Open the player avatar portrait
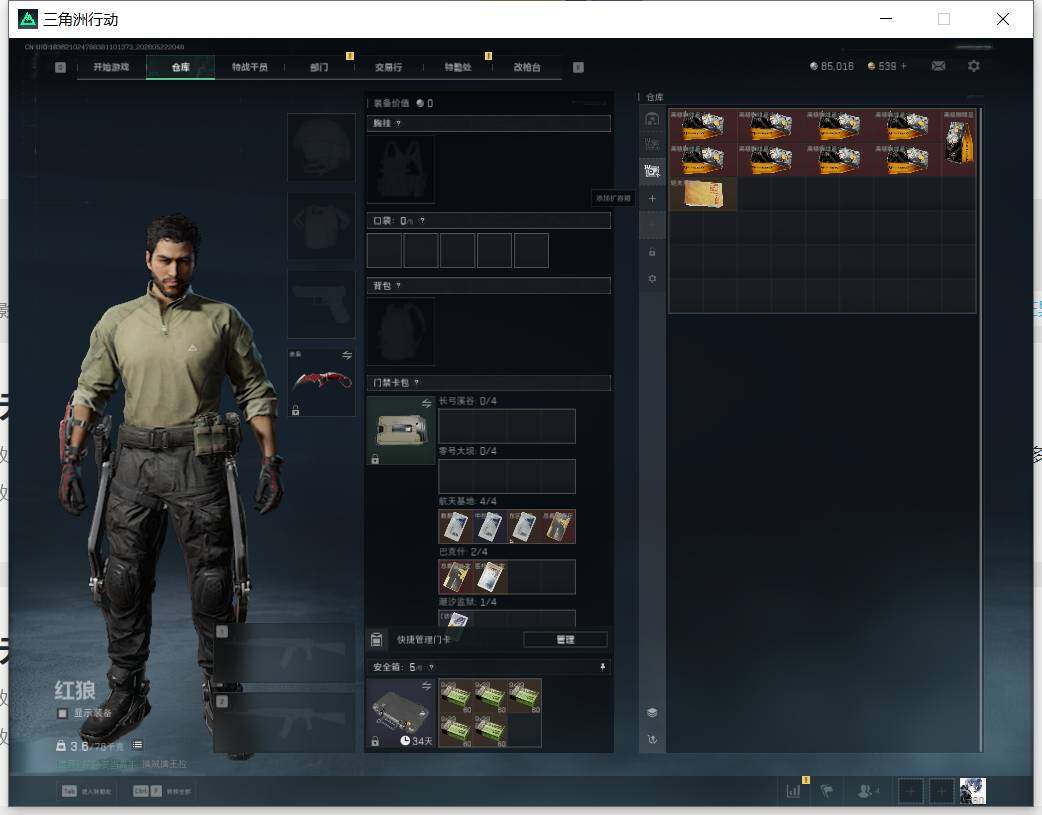Screen dimensions: 1042x815 pos(972,791)
